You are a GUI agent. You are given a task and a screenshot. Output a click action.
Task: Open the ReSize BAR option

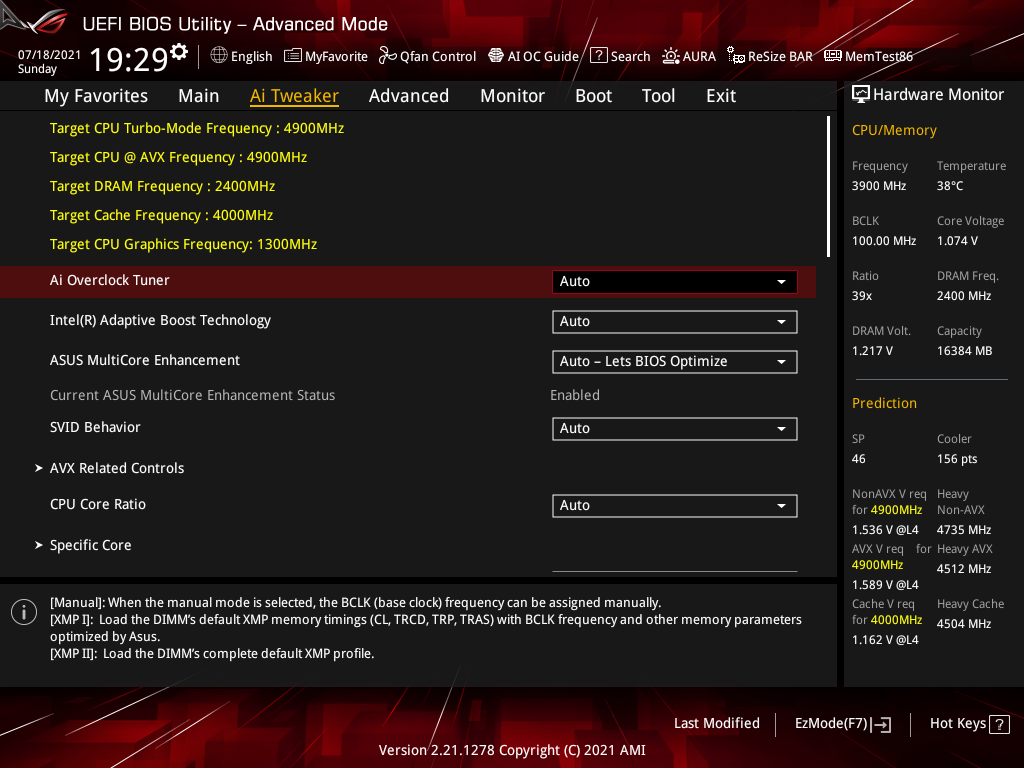point(770,56)
